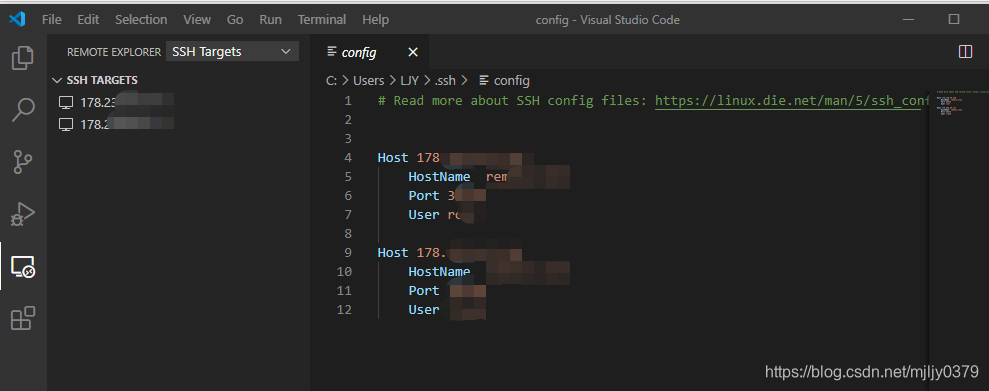Maximize the Visual Studio Code window
Viewport: 989px width, 391px height.
(x=954, y=20)
